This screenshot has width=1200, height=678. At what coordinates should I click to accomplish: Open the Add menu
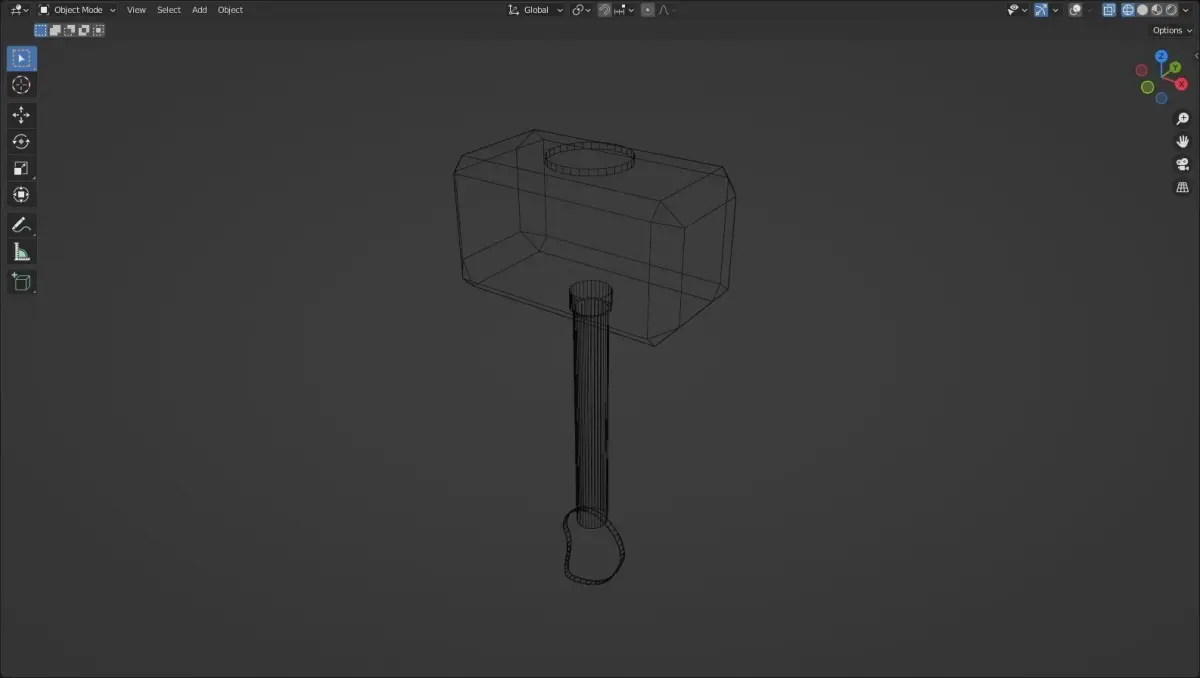200,10
